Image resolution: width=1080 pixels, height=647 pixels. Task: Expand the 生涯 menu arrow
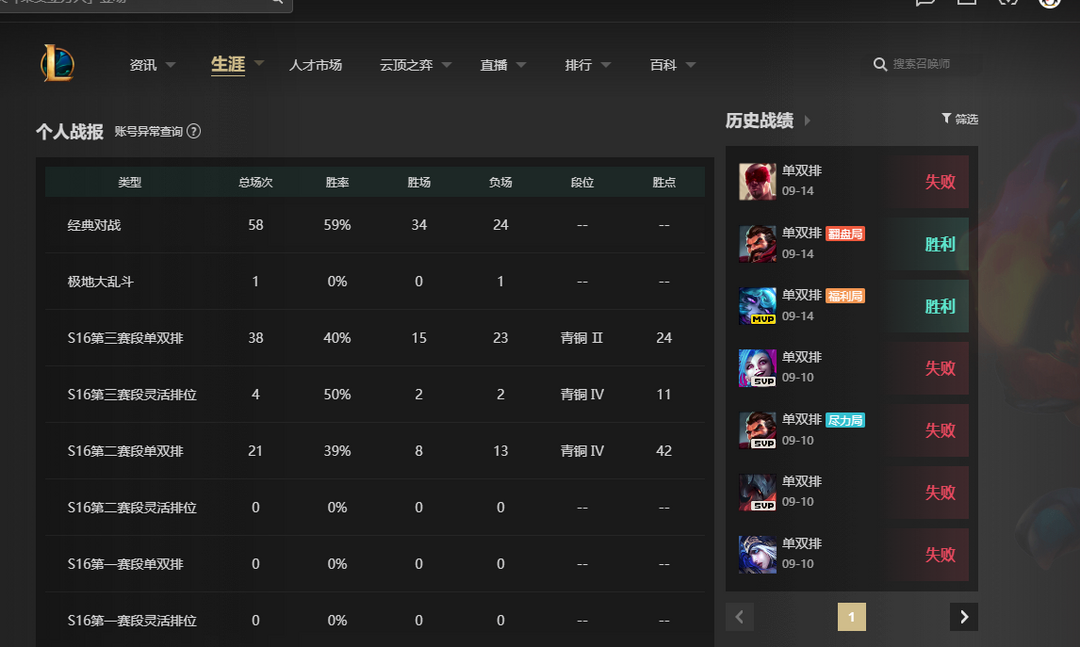[x=259, y=63]
